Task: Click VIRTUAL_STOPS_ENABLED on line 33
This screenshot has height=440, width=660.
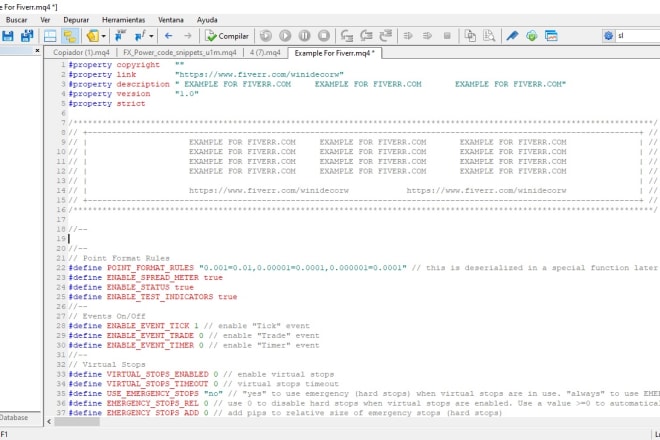Action: click(157, 374)
